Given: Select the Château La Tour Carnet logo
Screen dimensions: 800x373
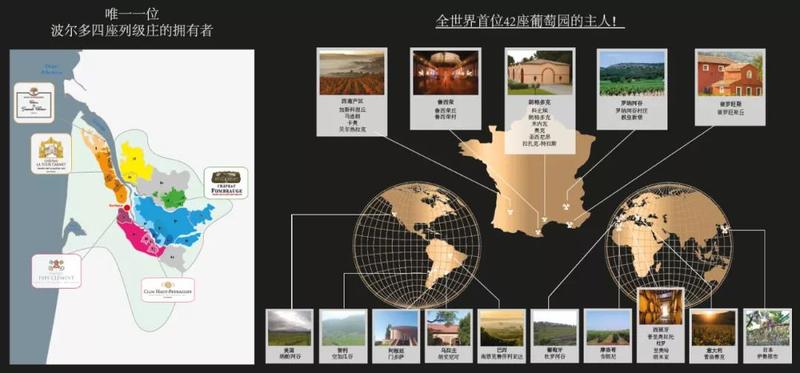Looking at the screenshot, I should pyautogui.click(x=51, y=154).
